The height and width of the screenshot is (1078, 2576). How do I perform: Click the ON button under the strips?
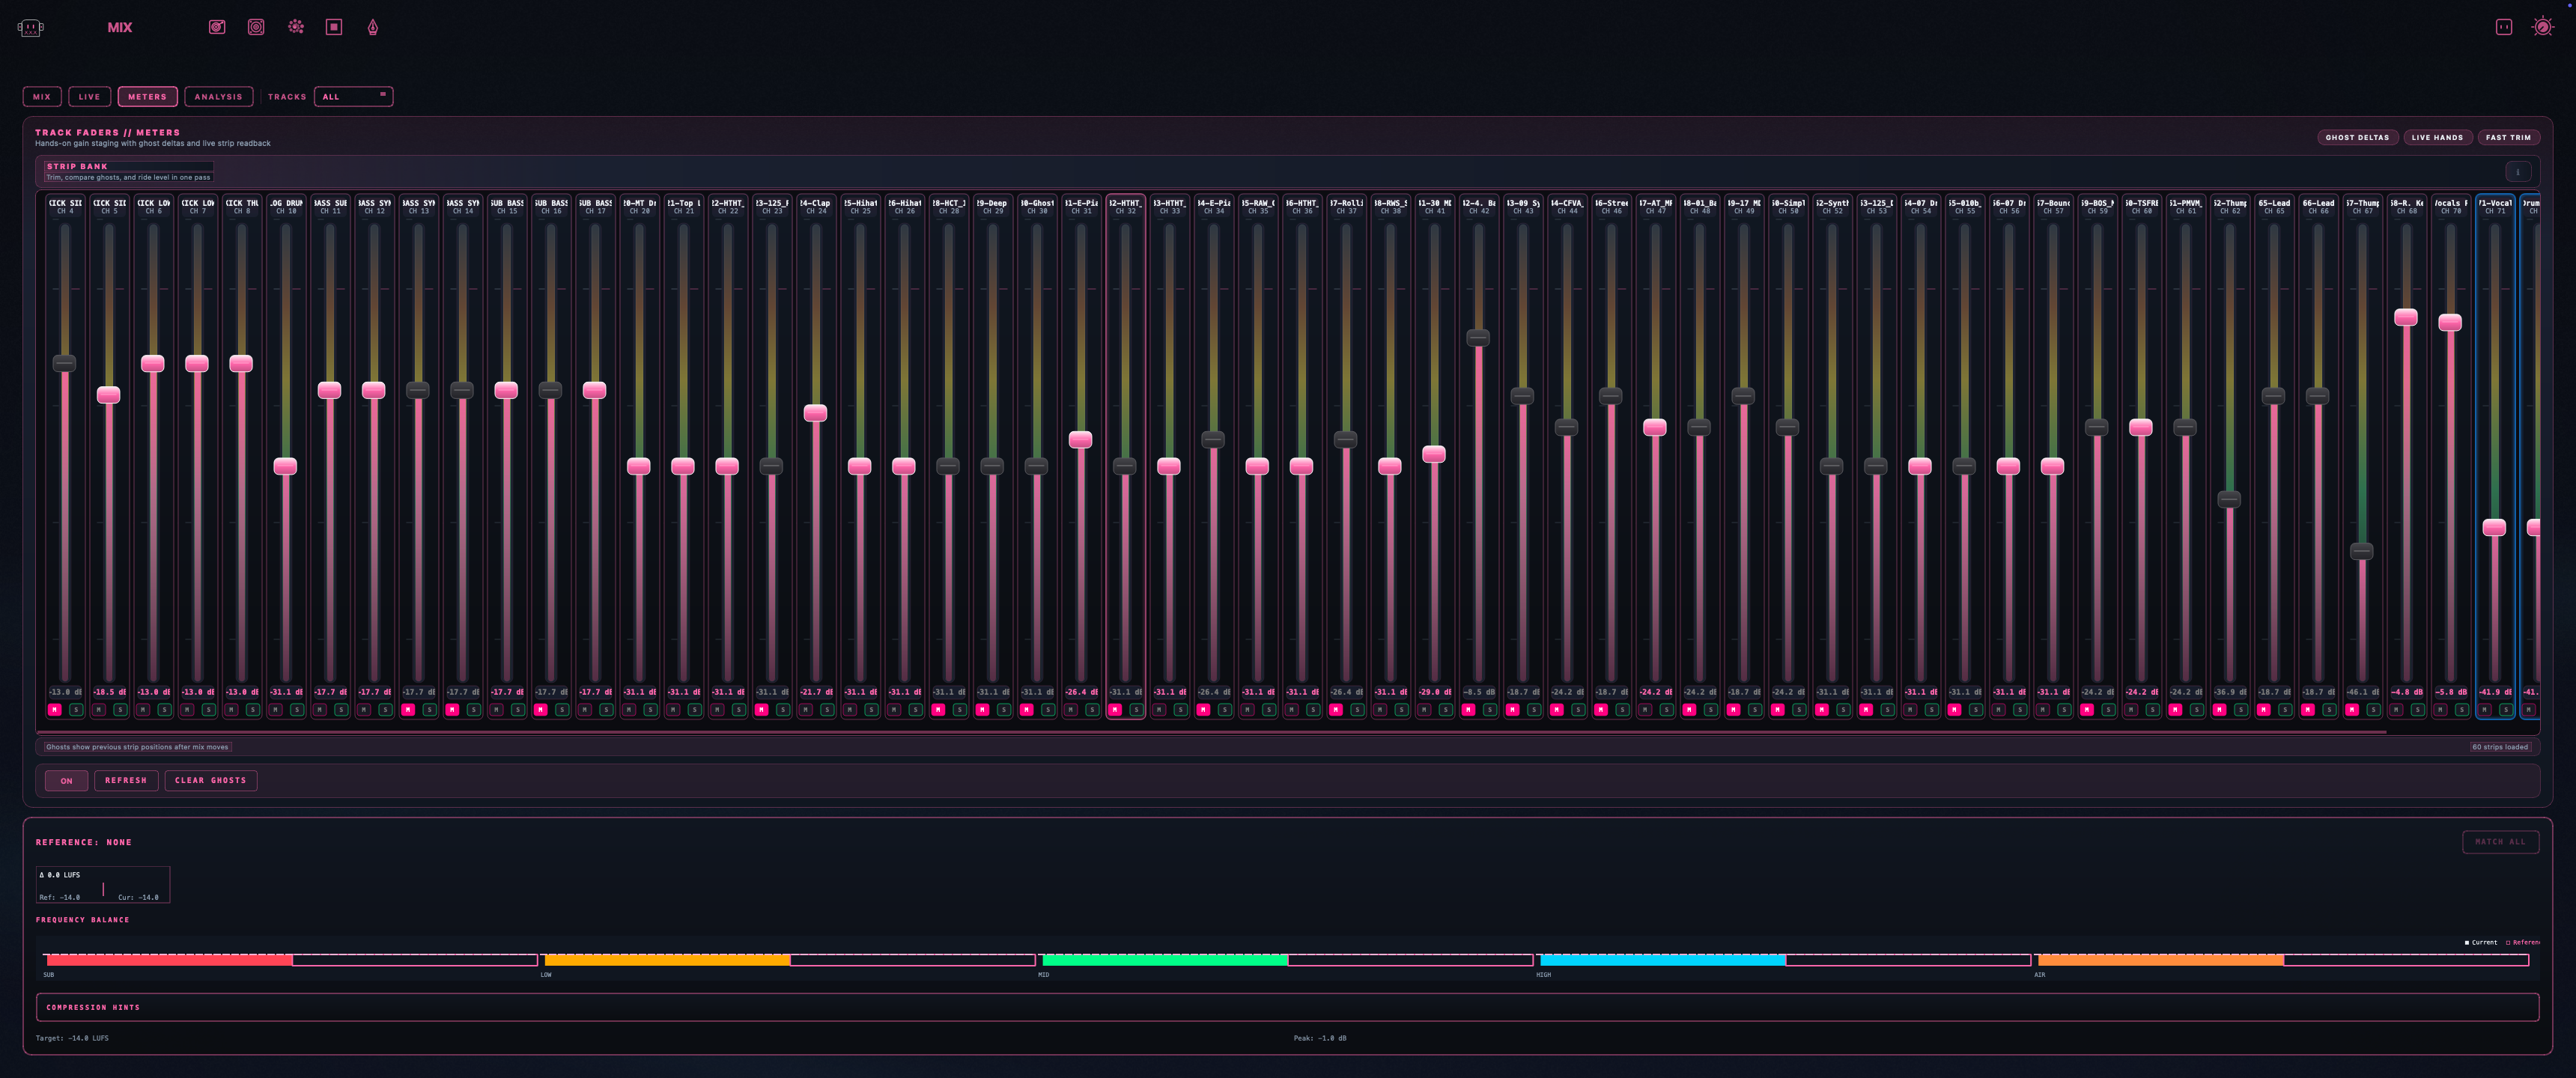66,781
